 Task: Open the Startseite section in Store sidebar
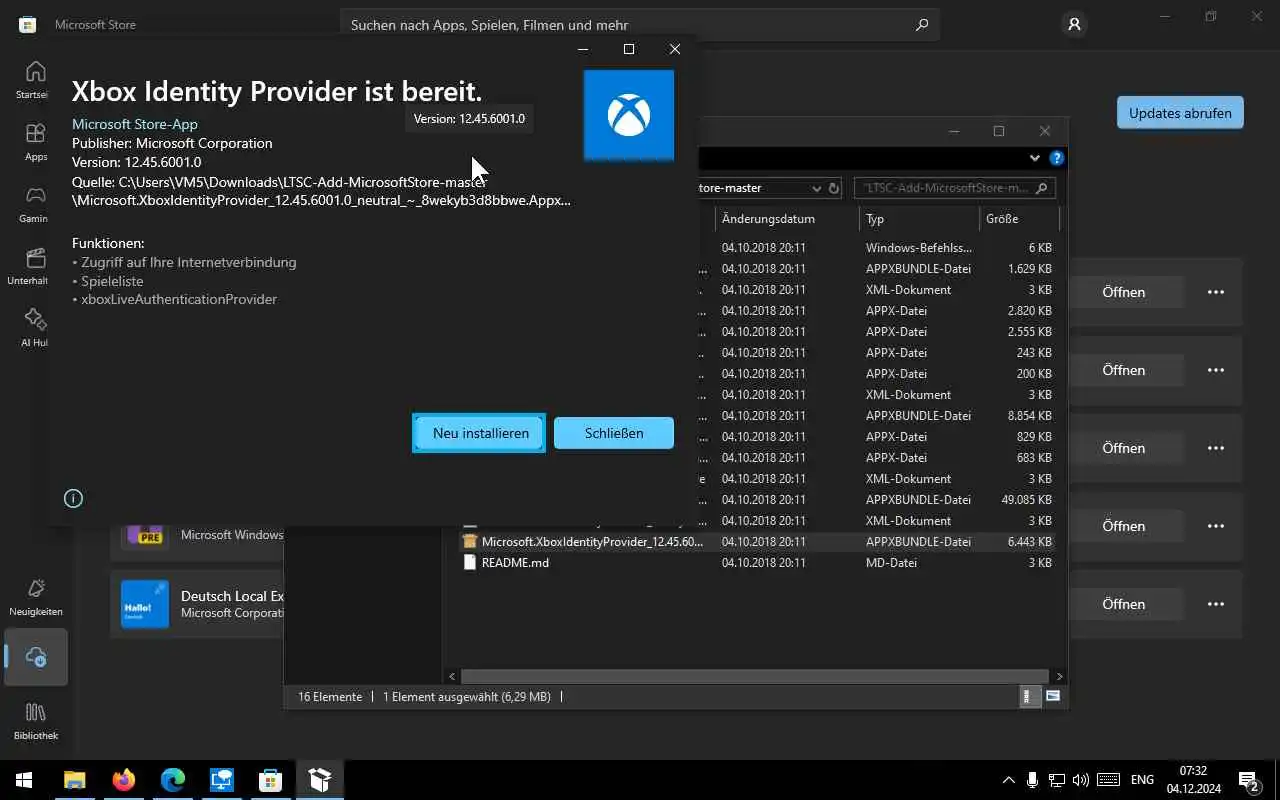click(x=35, y=79)
